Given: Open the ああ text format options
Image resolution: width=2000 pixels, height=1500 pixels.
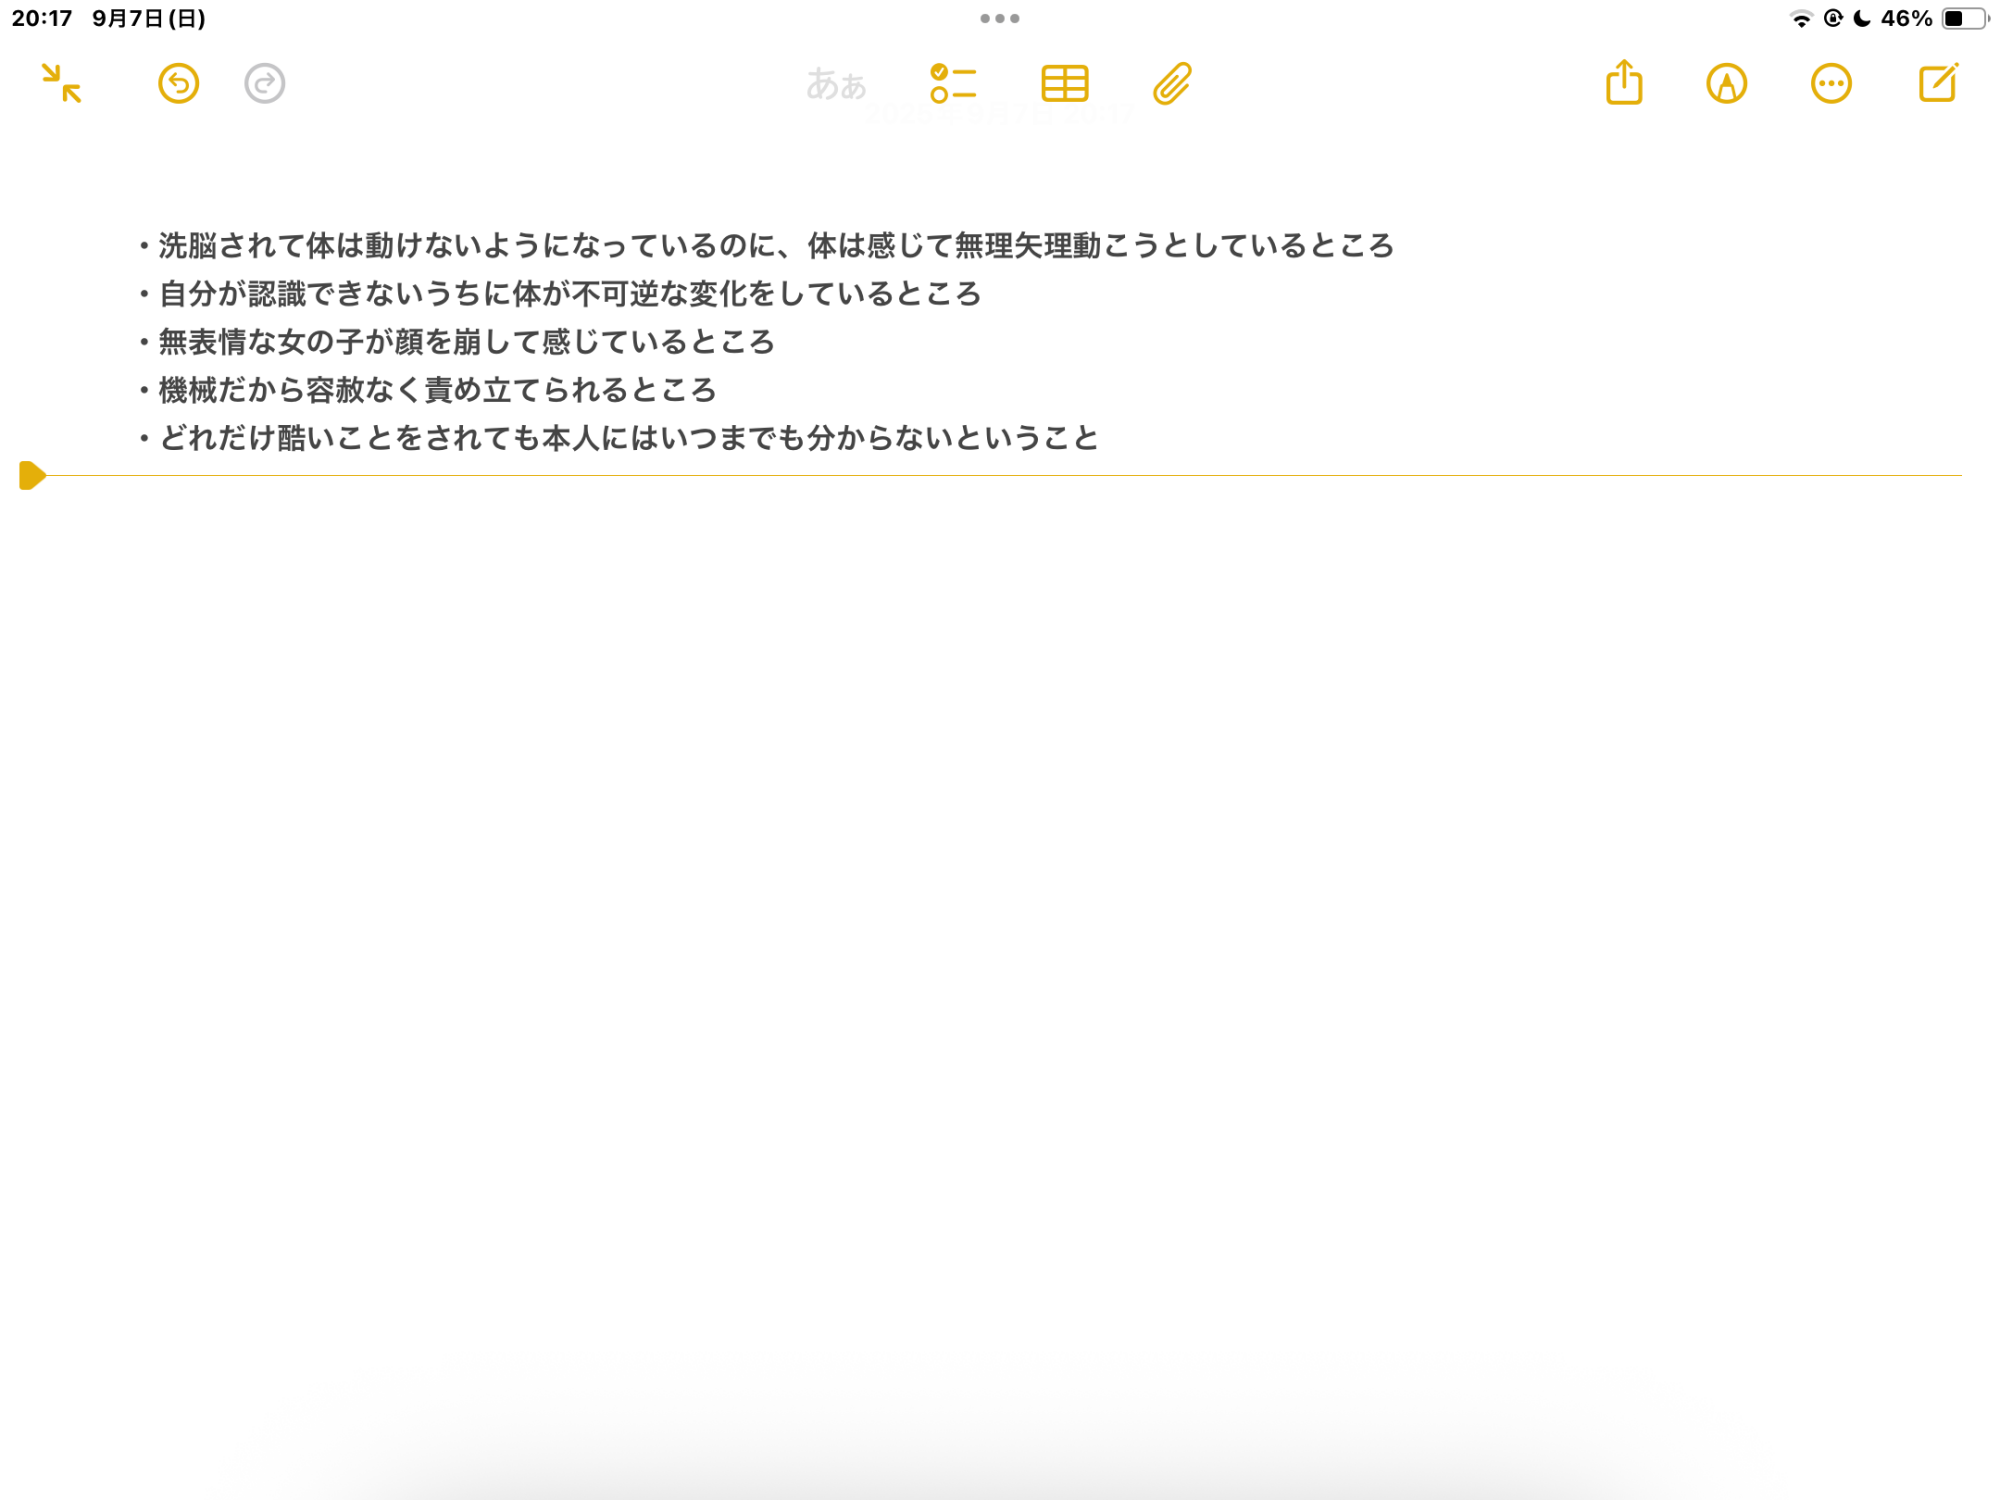Looking at the screenshot, I should pyautogui.click(x=836, y=84).
